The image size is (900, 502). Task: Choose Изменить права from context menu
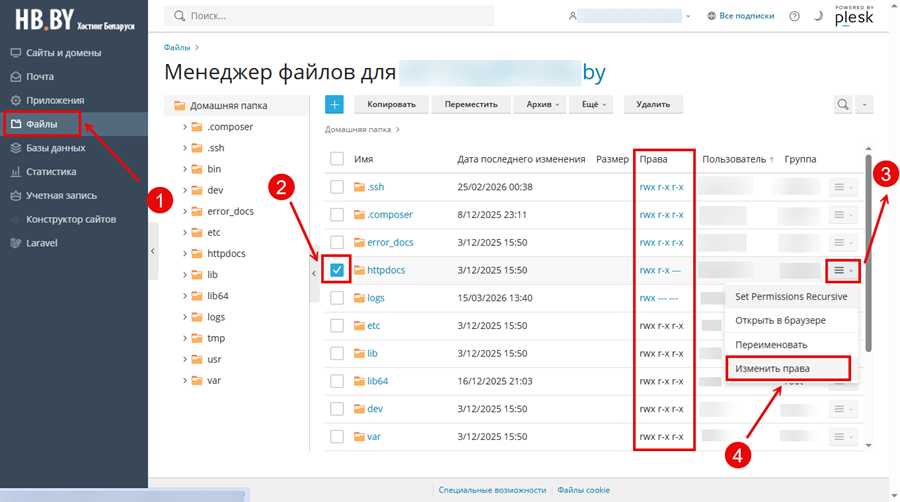772,368
